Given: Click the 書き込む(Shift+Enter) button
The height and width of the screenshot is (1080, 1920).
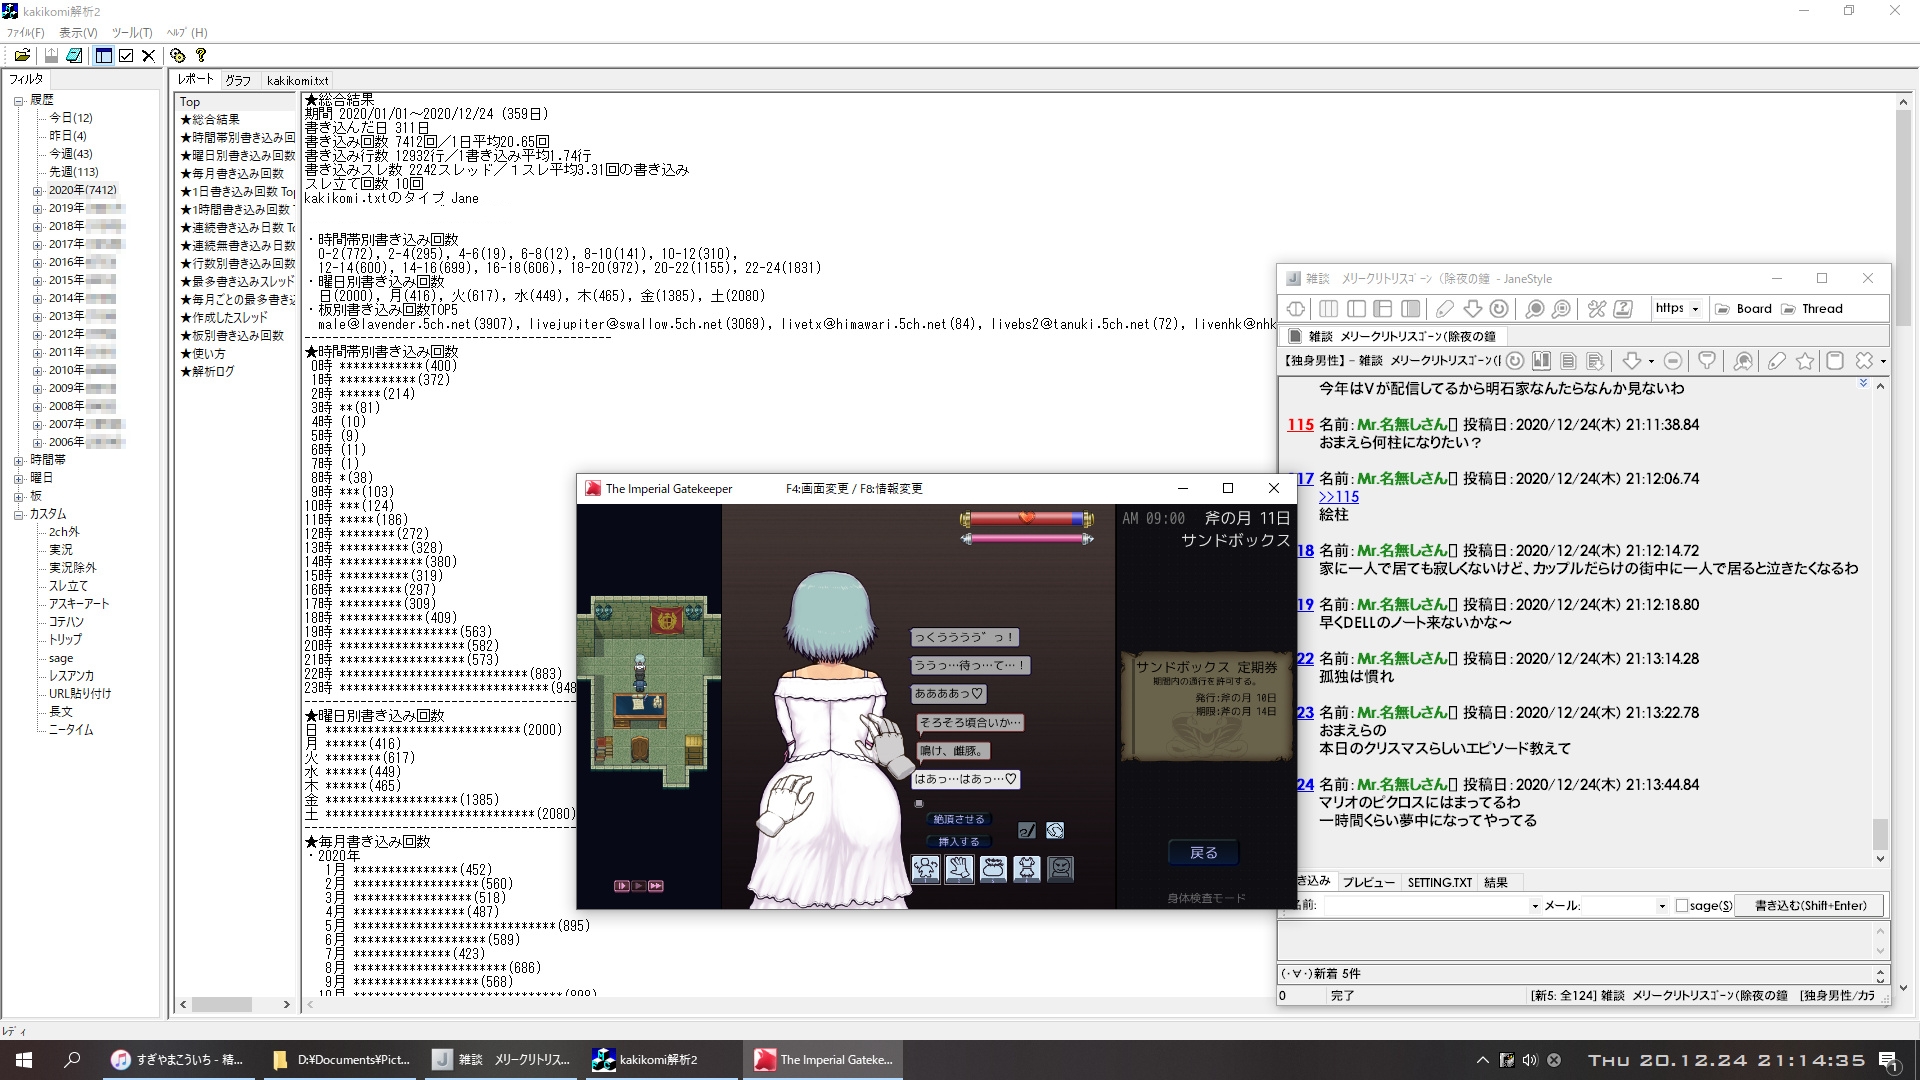Looking at the screenshot, I should point(1810,906).
